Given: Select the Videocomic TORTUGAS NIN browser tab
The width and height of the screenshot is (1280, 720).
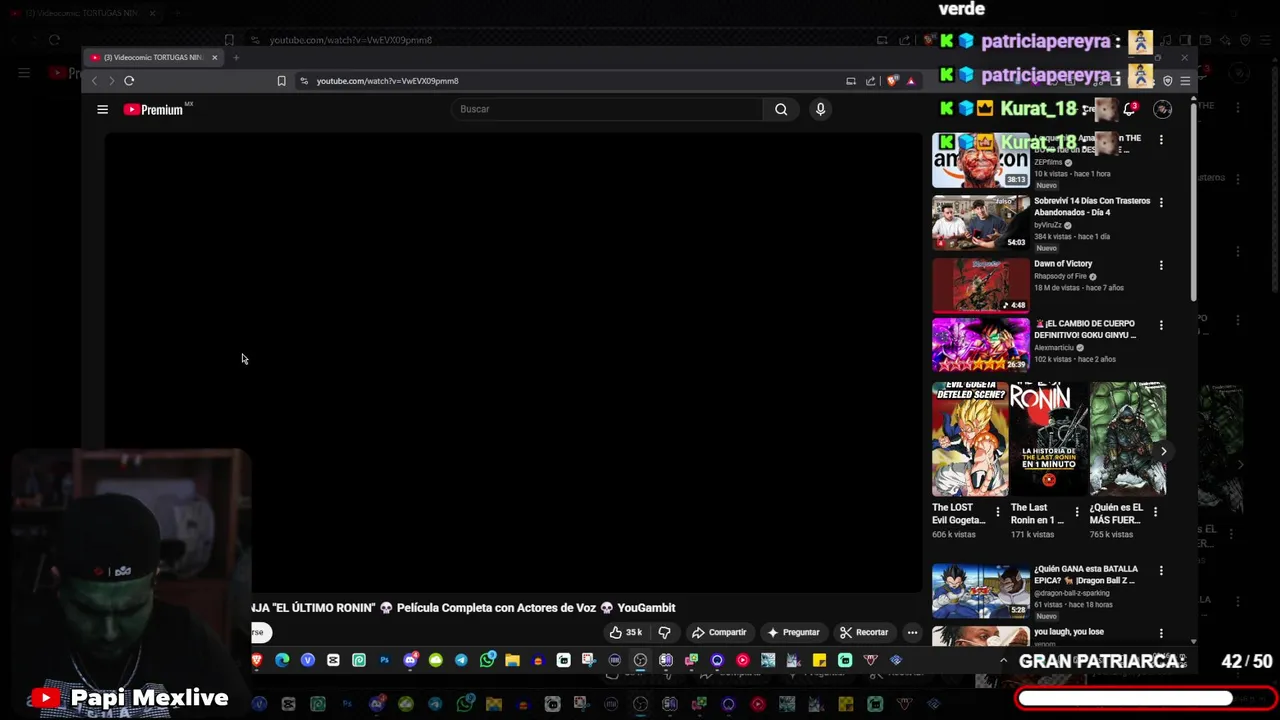Looking at the screenshot, I should [x=153, y=57].
